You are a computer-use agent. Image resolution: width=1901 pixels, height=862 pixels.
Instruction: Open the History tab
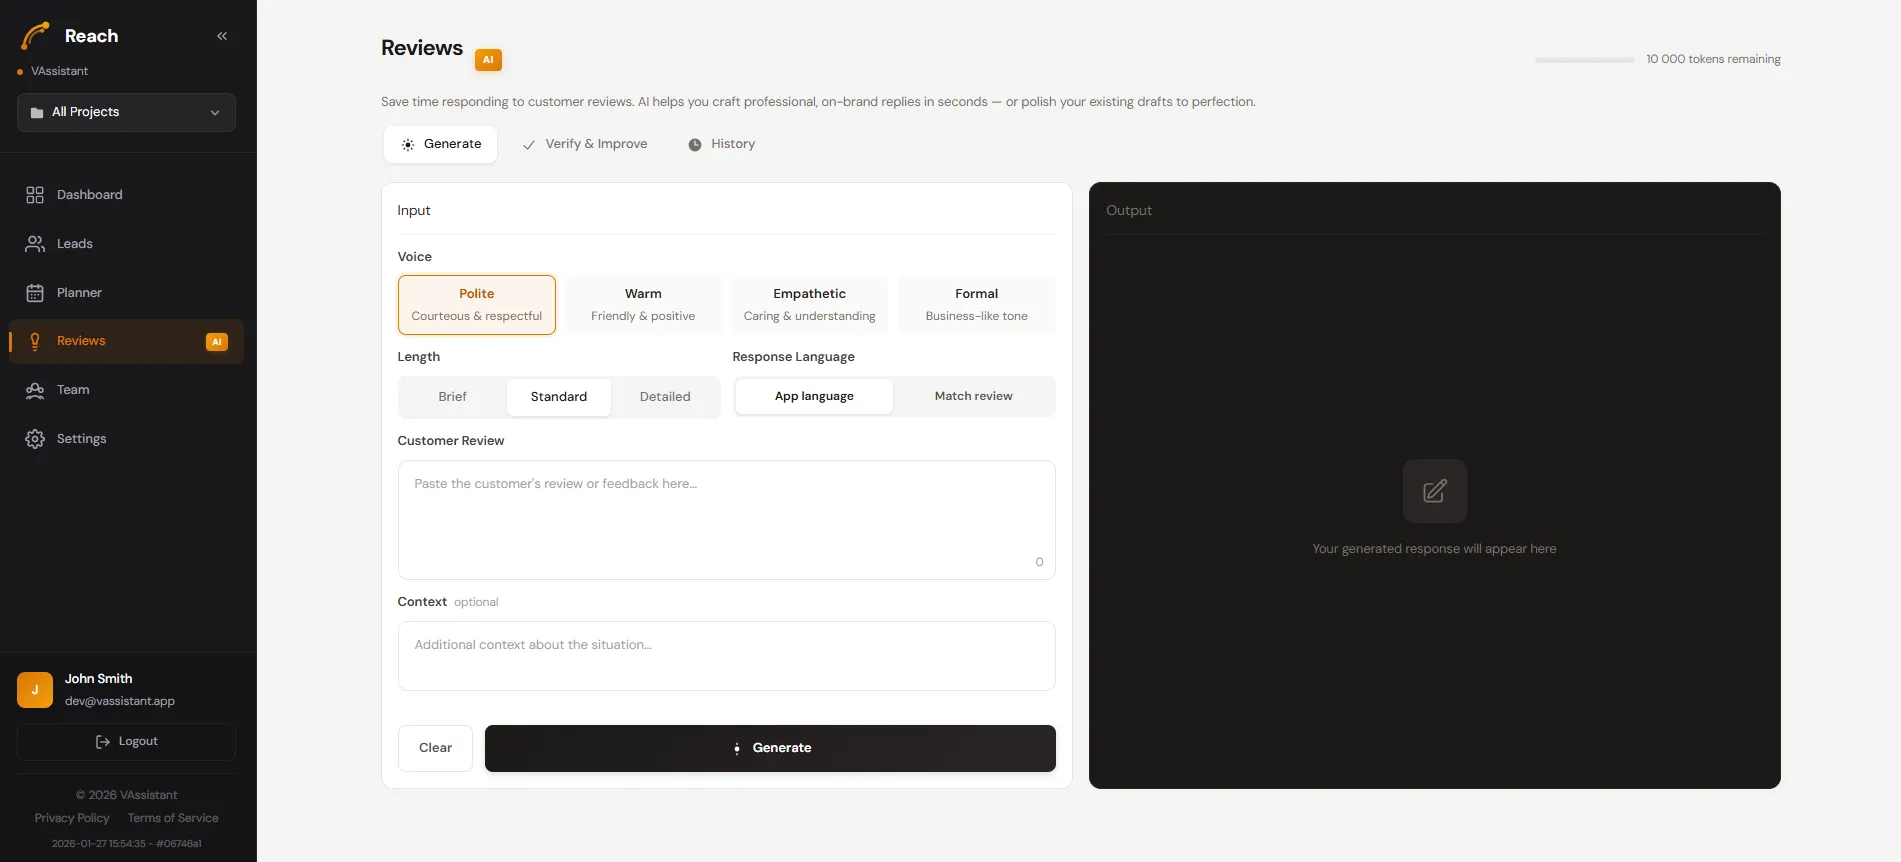[721, 144]
